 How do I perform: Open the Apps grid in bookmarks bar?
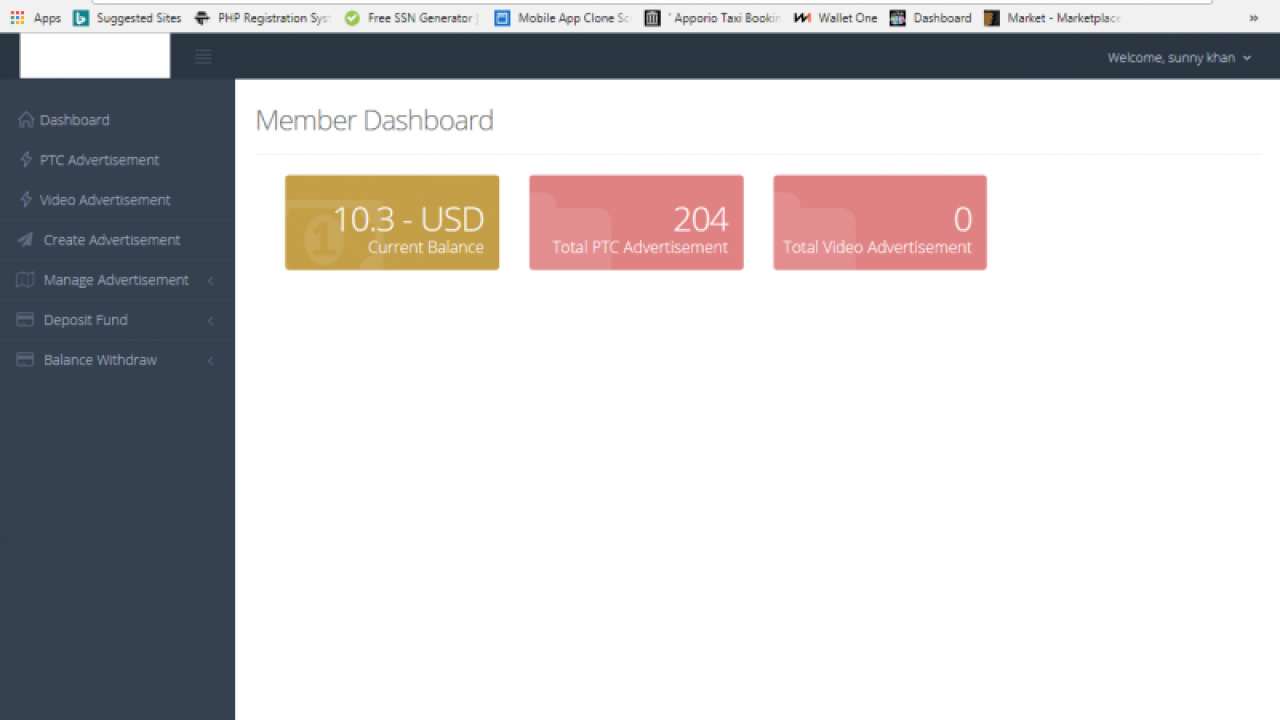pos(17,18)
